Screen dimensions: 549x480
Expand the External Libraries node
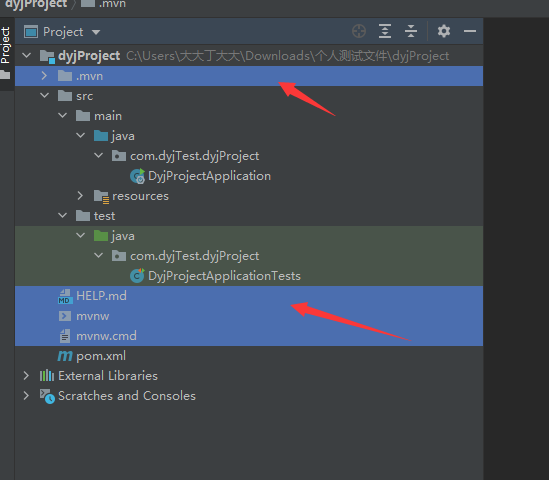point(26,376)
